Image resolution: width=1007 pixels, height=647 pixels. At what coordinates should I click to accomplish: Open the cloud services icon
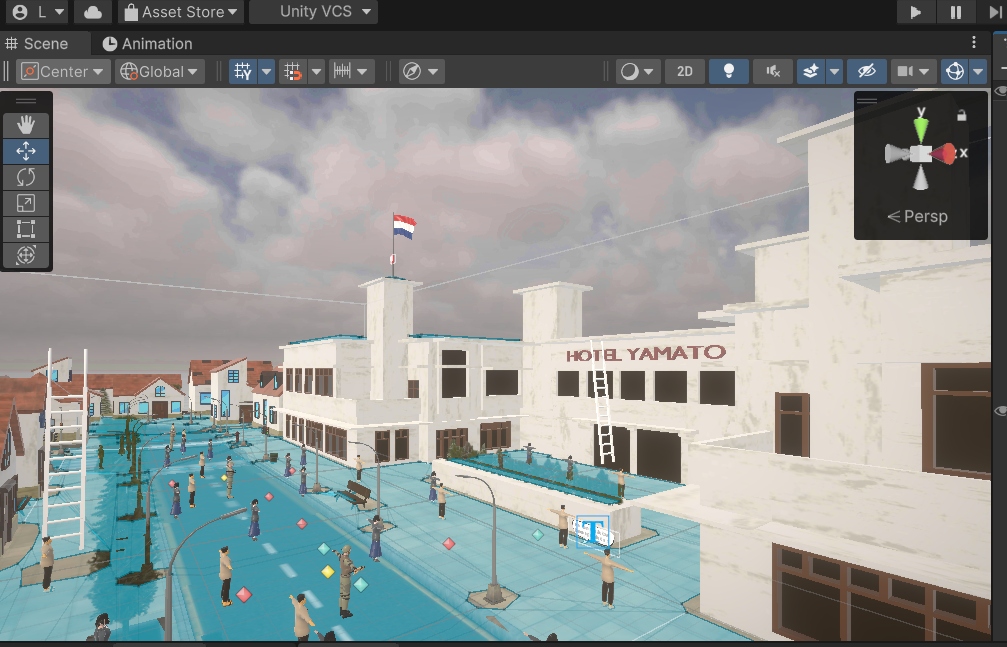pyautogui.click(x=92, y=12)
